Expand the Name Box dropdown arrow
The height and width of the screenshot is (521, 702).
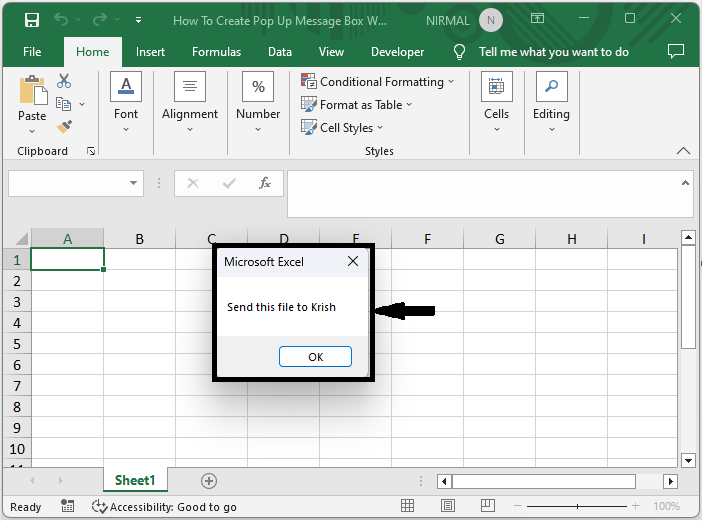133,183
